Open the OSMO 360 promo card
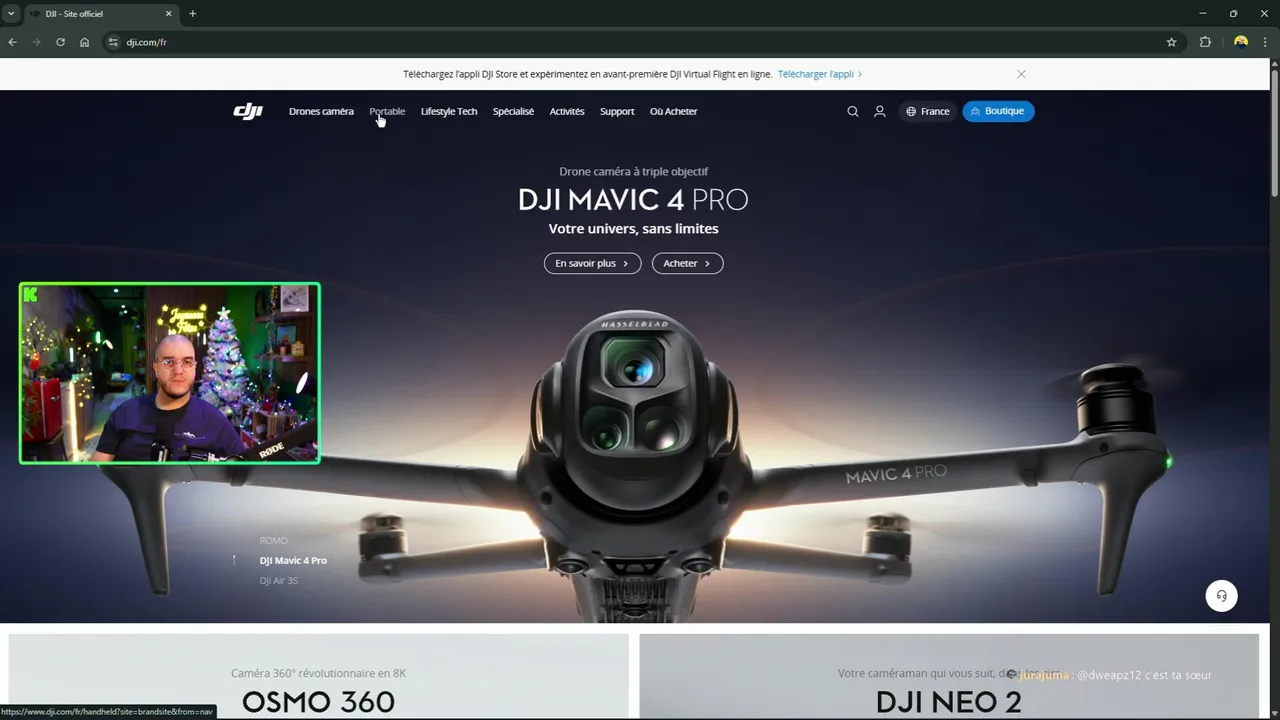The image size is (1280, 720). [319, 677]
